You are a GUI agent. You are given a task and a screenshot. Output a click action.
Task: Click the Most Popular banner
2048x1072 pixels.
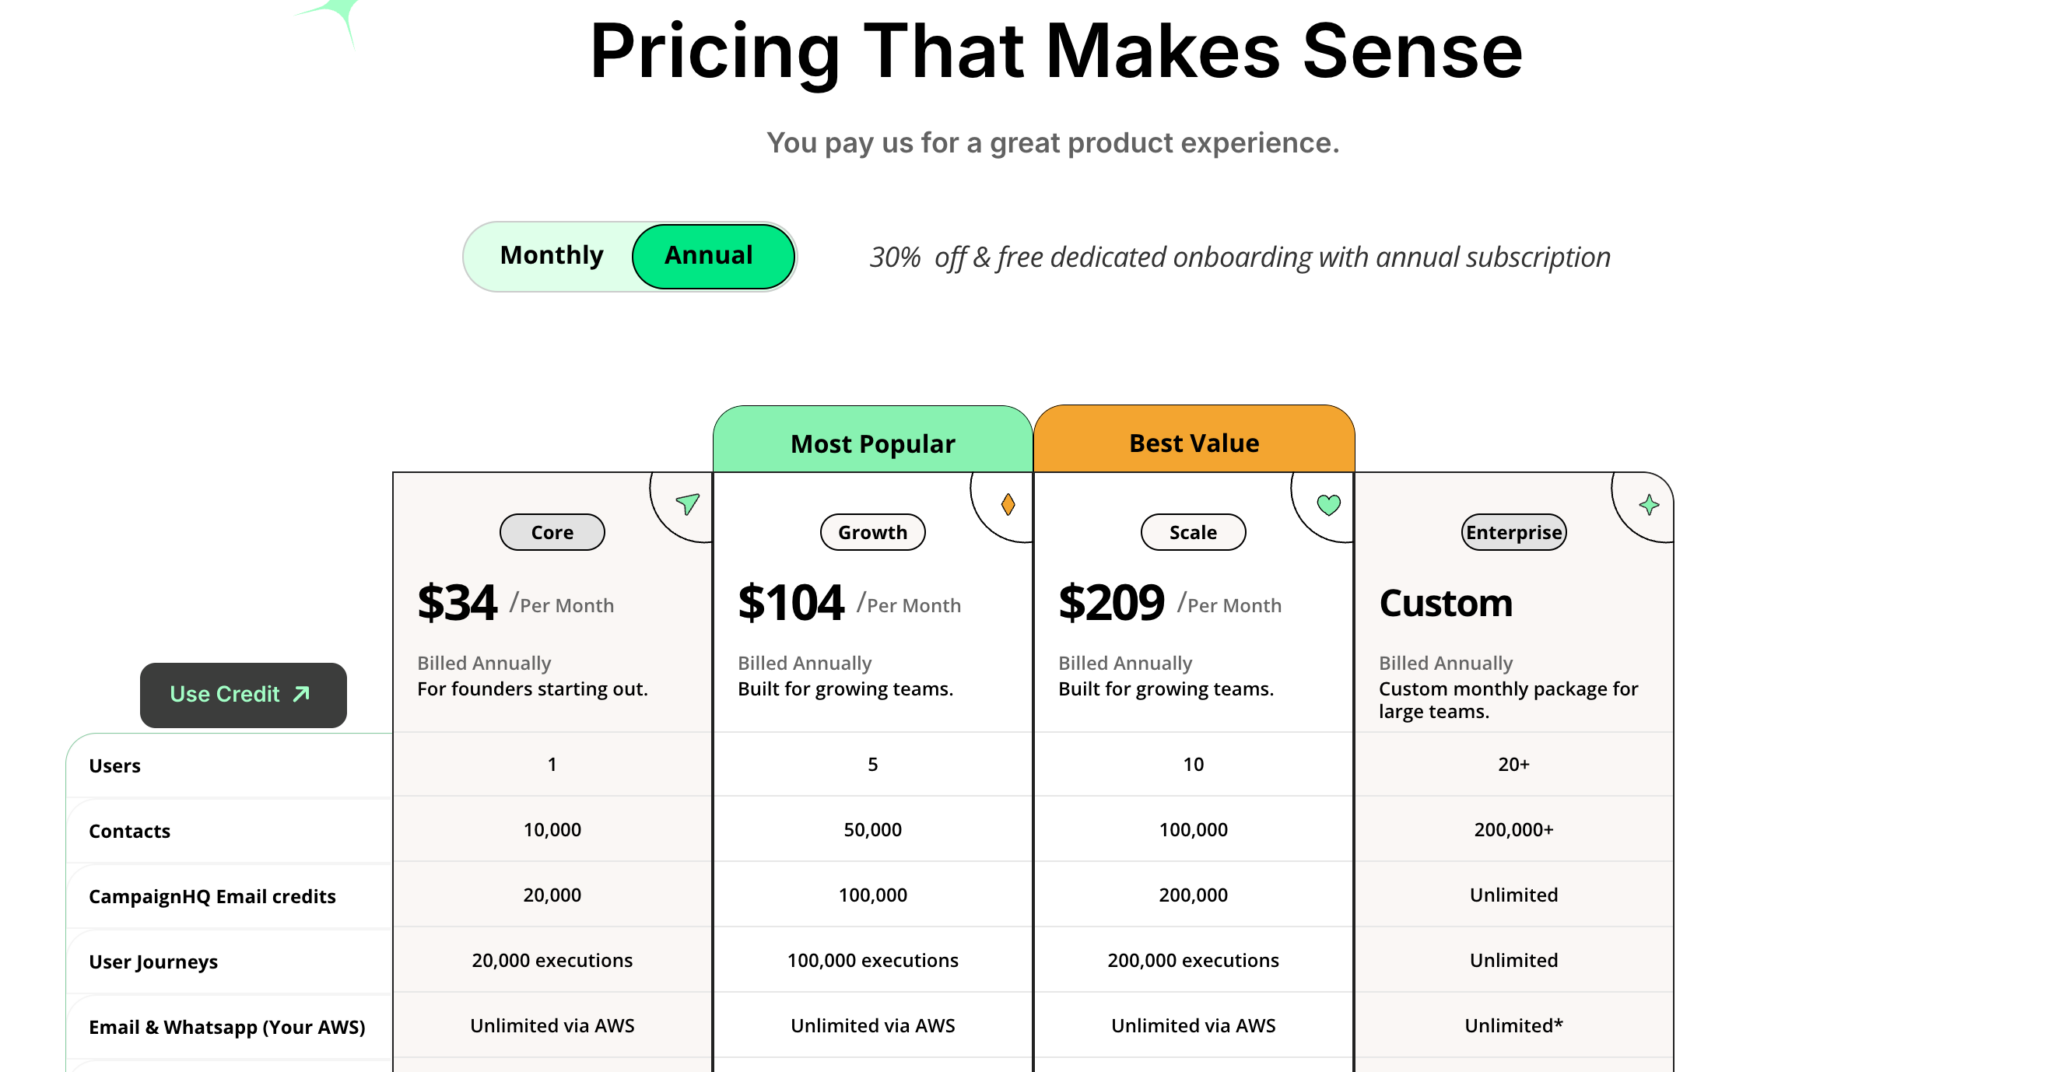click(872, 443)
